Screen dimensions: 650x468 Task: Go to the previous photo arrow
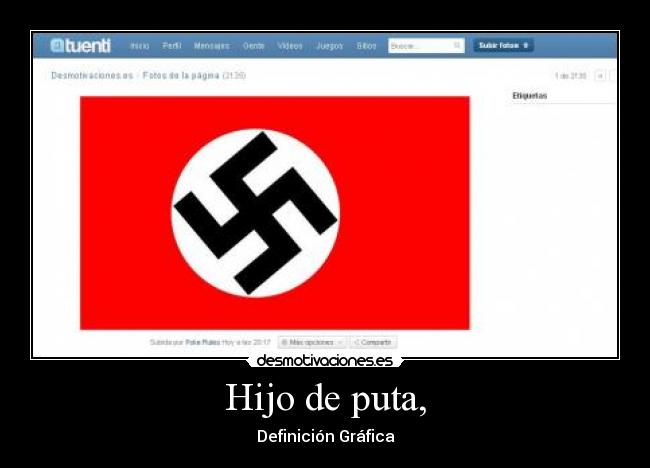[599, 76]
